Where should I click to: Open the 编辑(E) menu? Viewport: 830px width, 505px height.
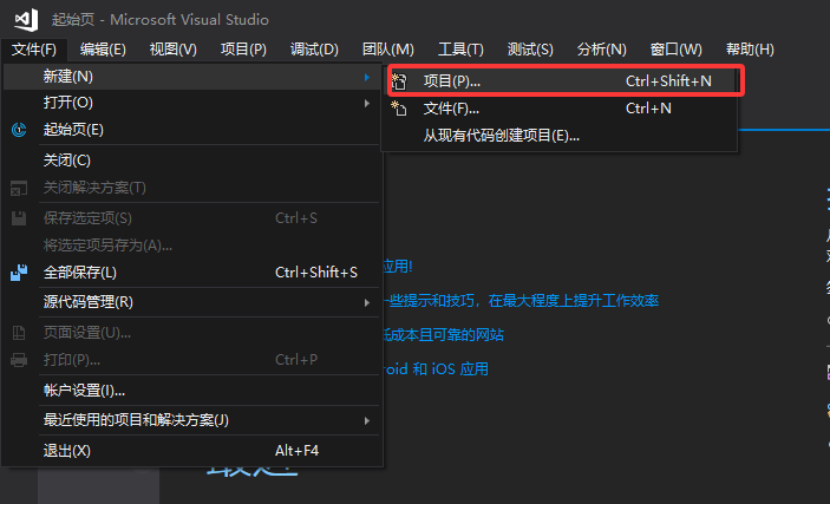(103, 50)
